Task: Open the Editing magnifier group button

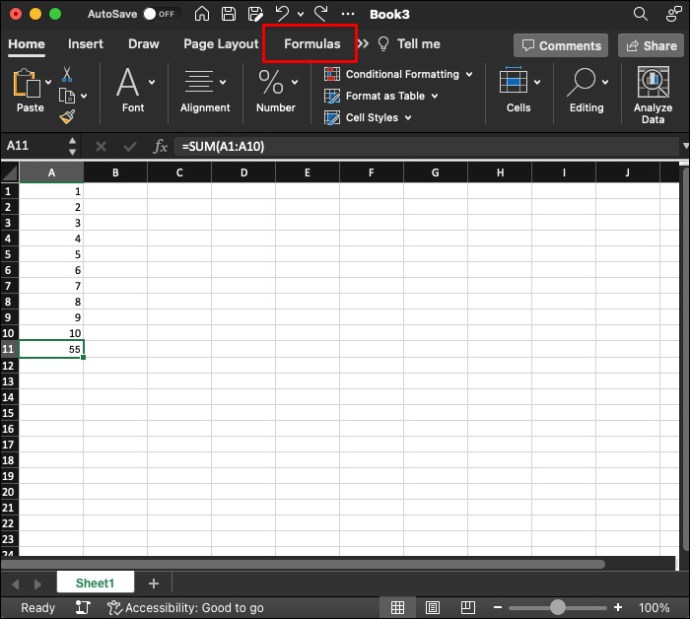Action: pyautogui.click(x=587, y=90)
